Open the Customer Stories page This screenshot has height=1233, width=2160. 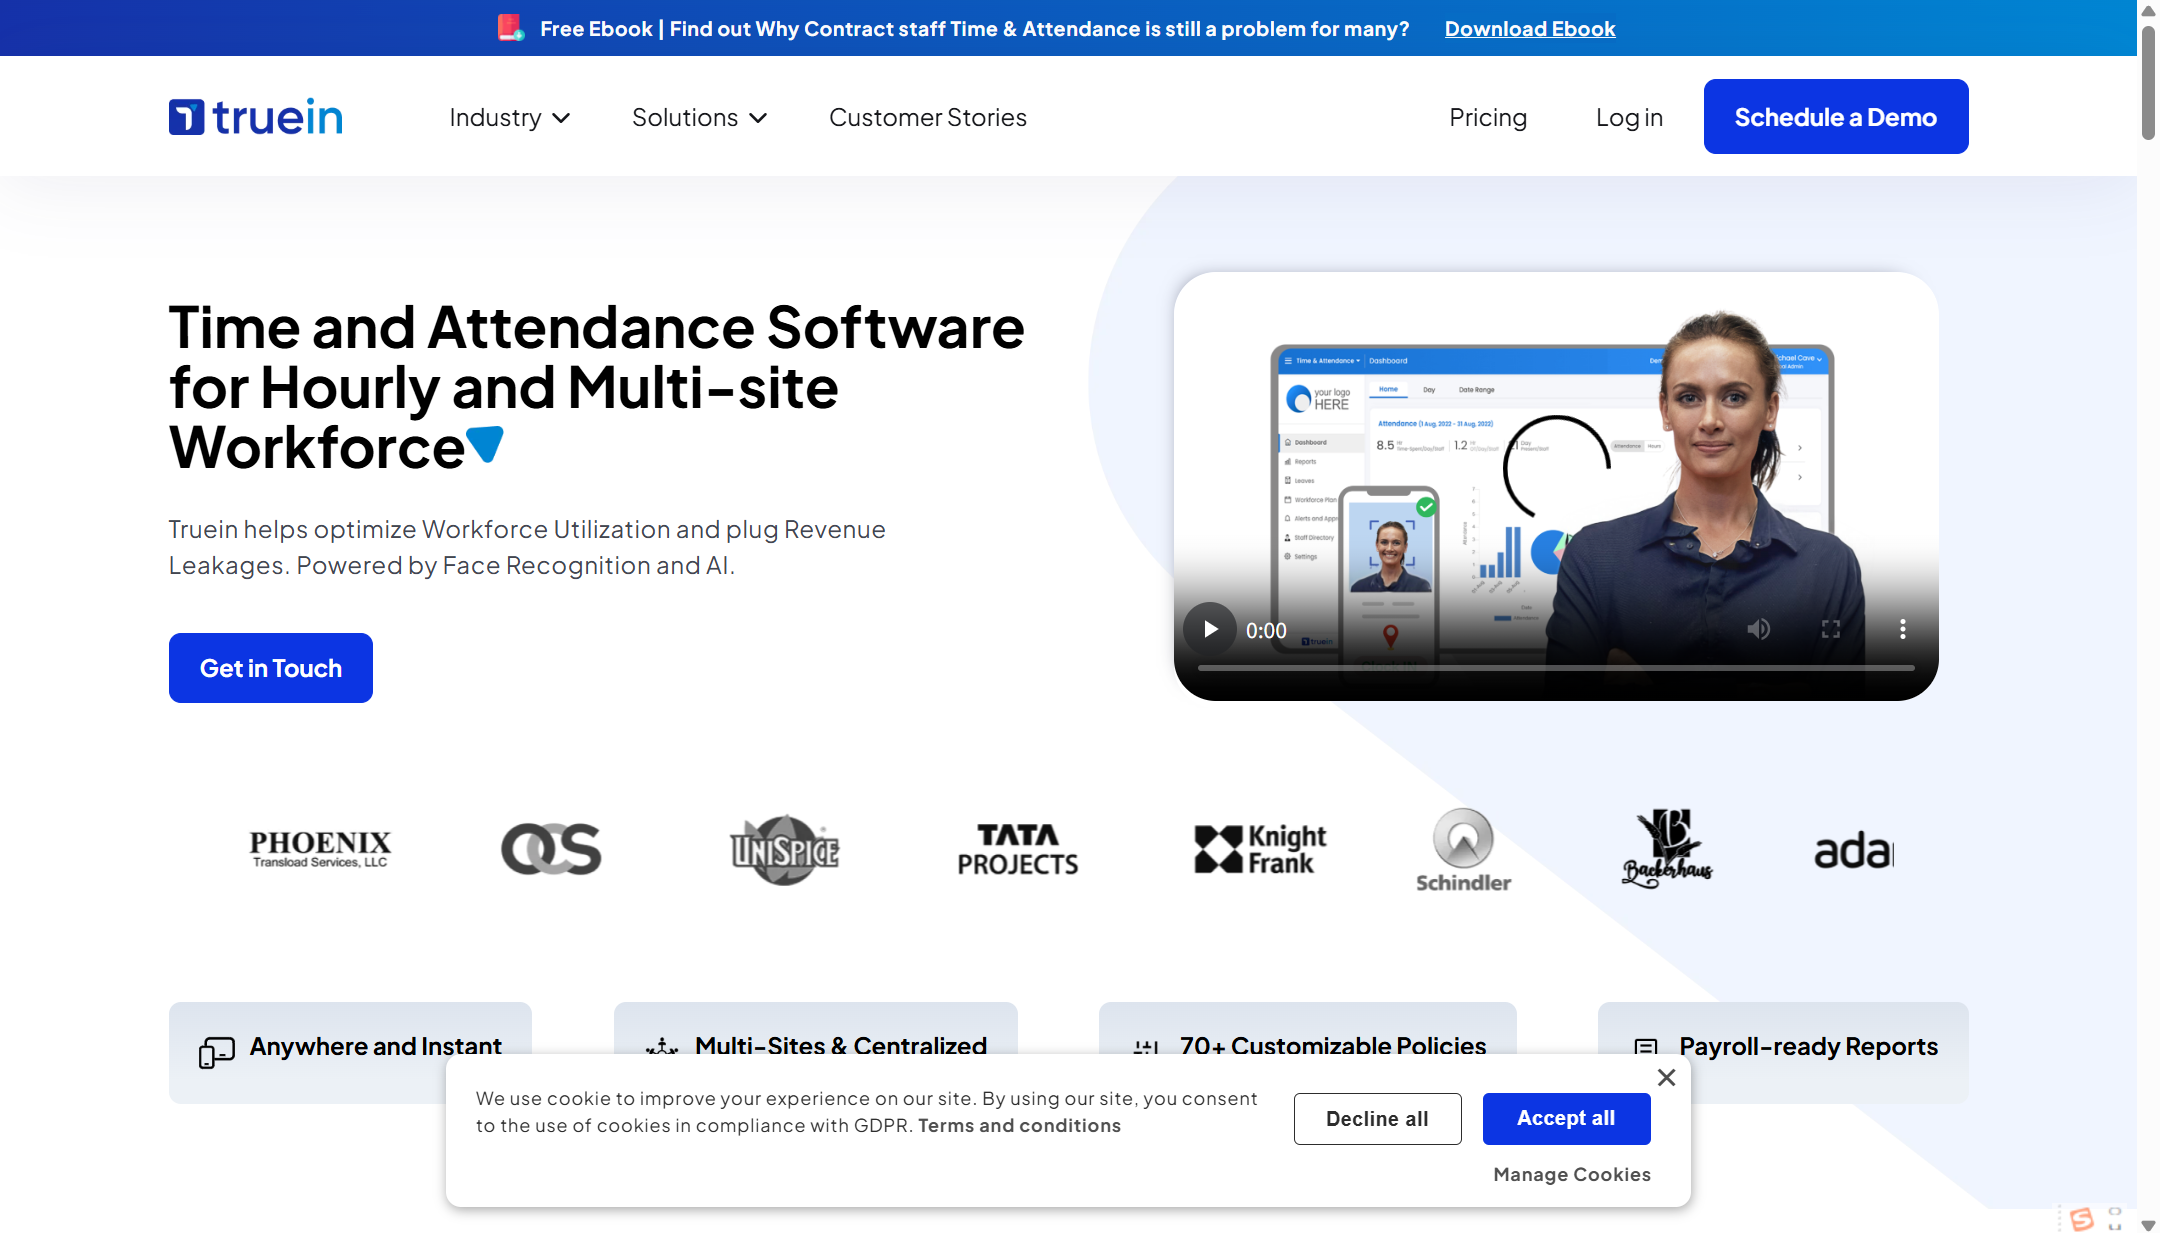pos(927,118)
